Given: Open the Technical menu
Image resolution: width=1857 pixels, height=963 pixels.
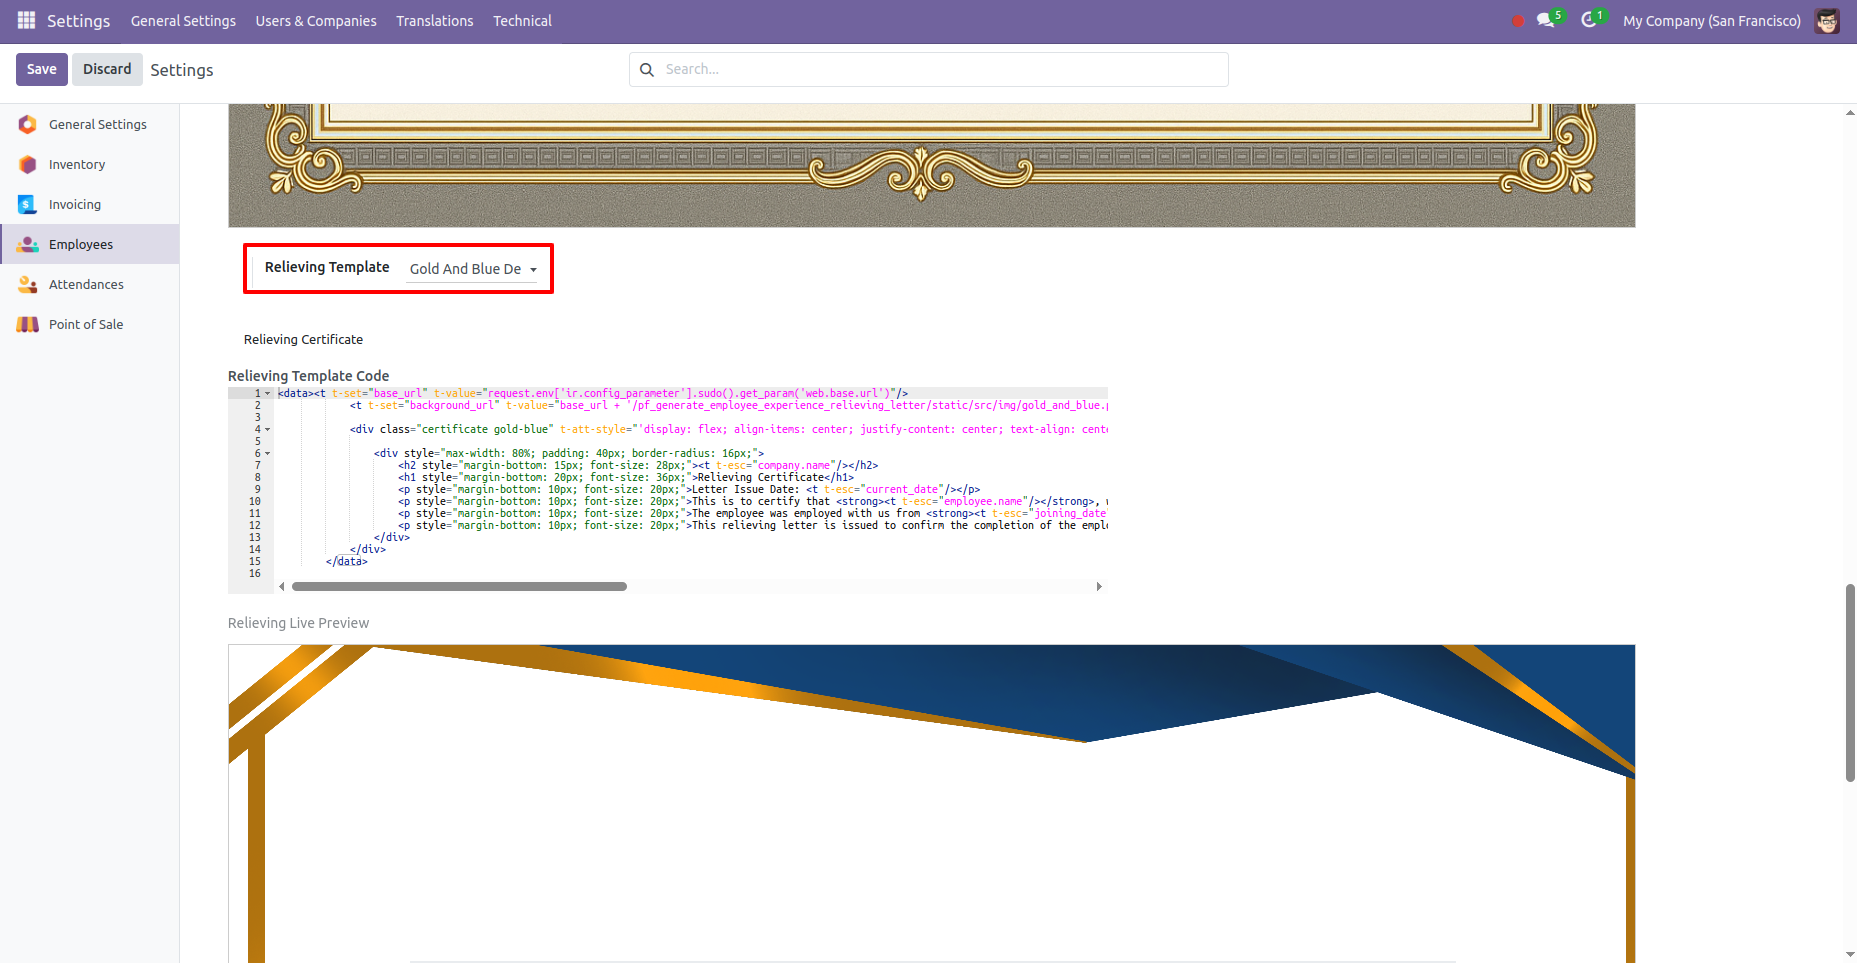Looking at the screenshot, I should click(x=521, y=20).
